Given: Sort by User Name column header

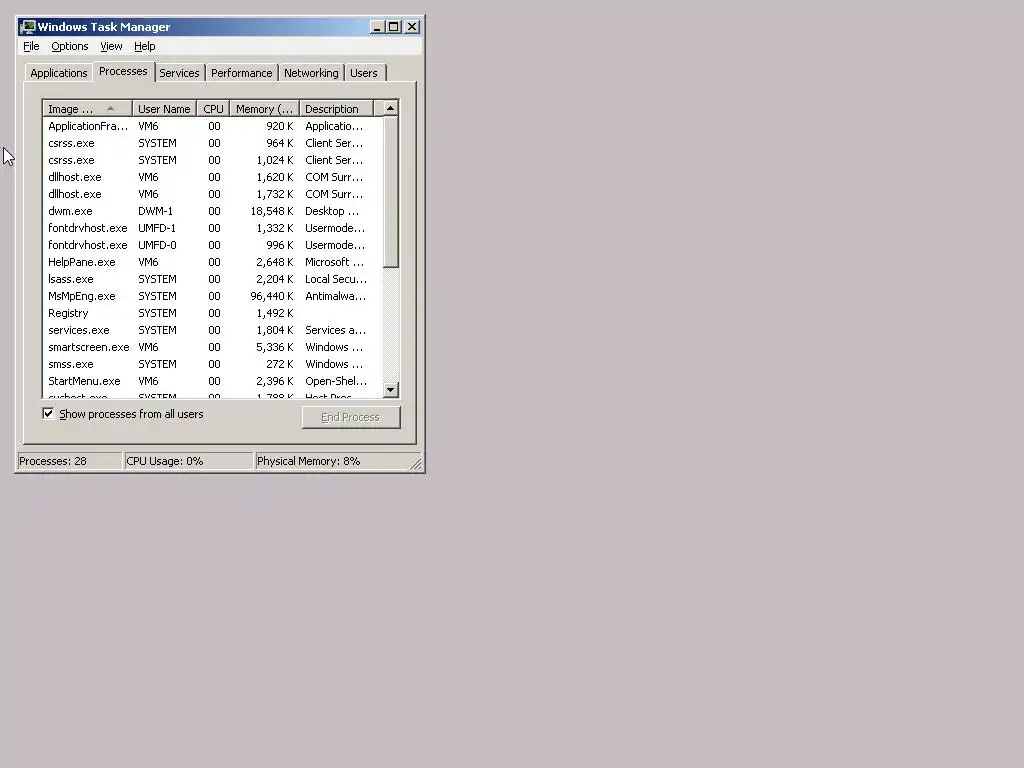Looking at the screenshot, I should 164,109.
